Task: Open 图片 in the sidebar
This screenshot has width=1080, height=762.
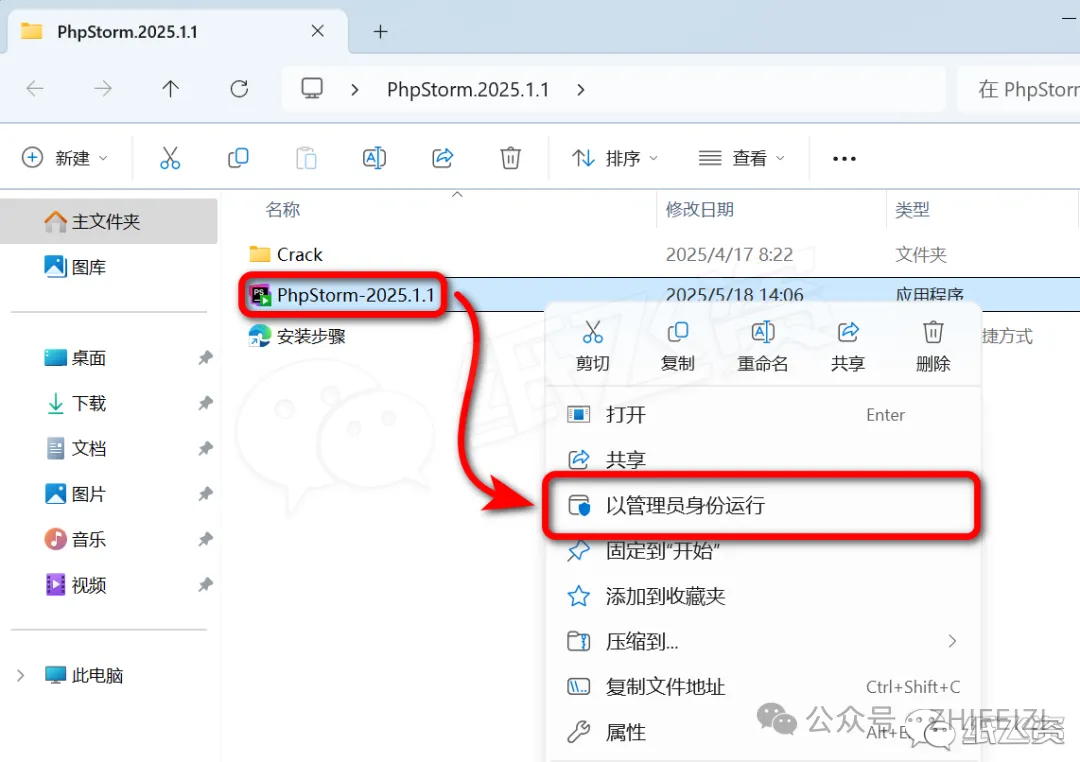Action: (75, 494)
